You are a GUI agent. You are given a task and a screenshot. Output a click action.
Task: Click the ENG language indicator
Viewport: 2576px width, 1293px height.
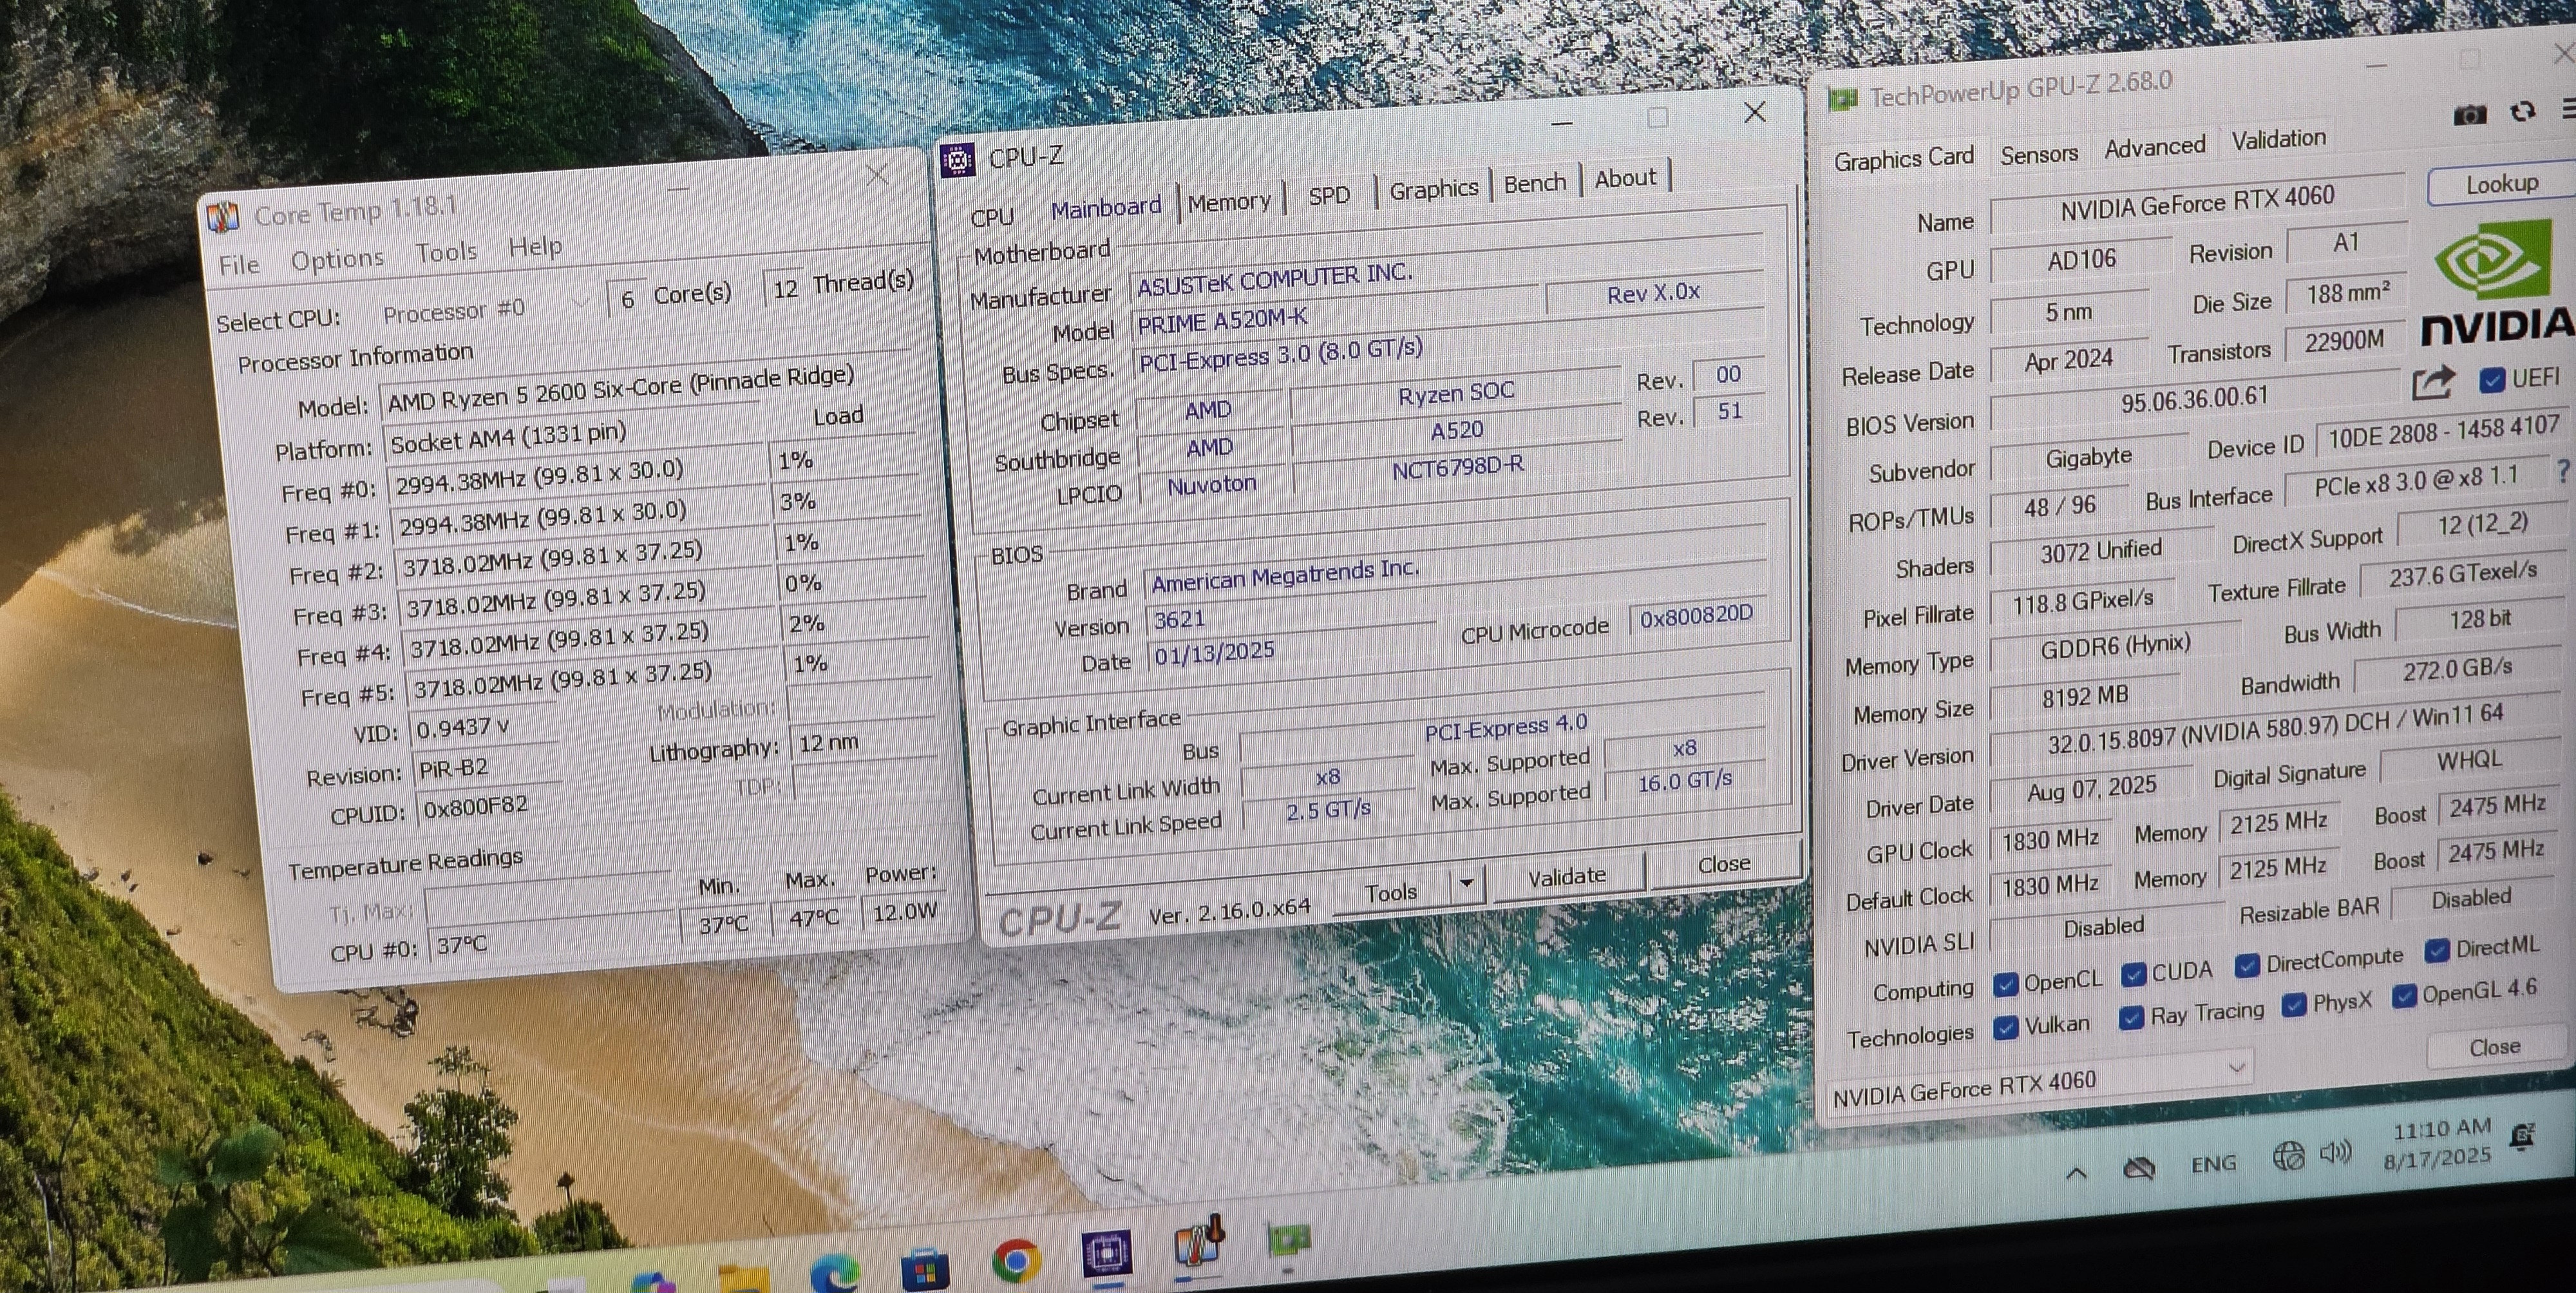pos(2213,1164)
